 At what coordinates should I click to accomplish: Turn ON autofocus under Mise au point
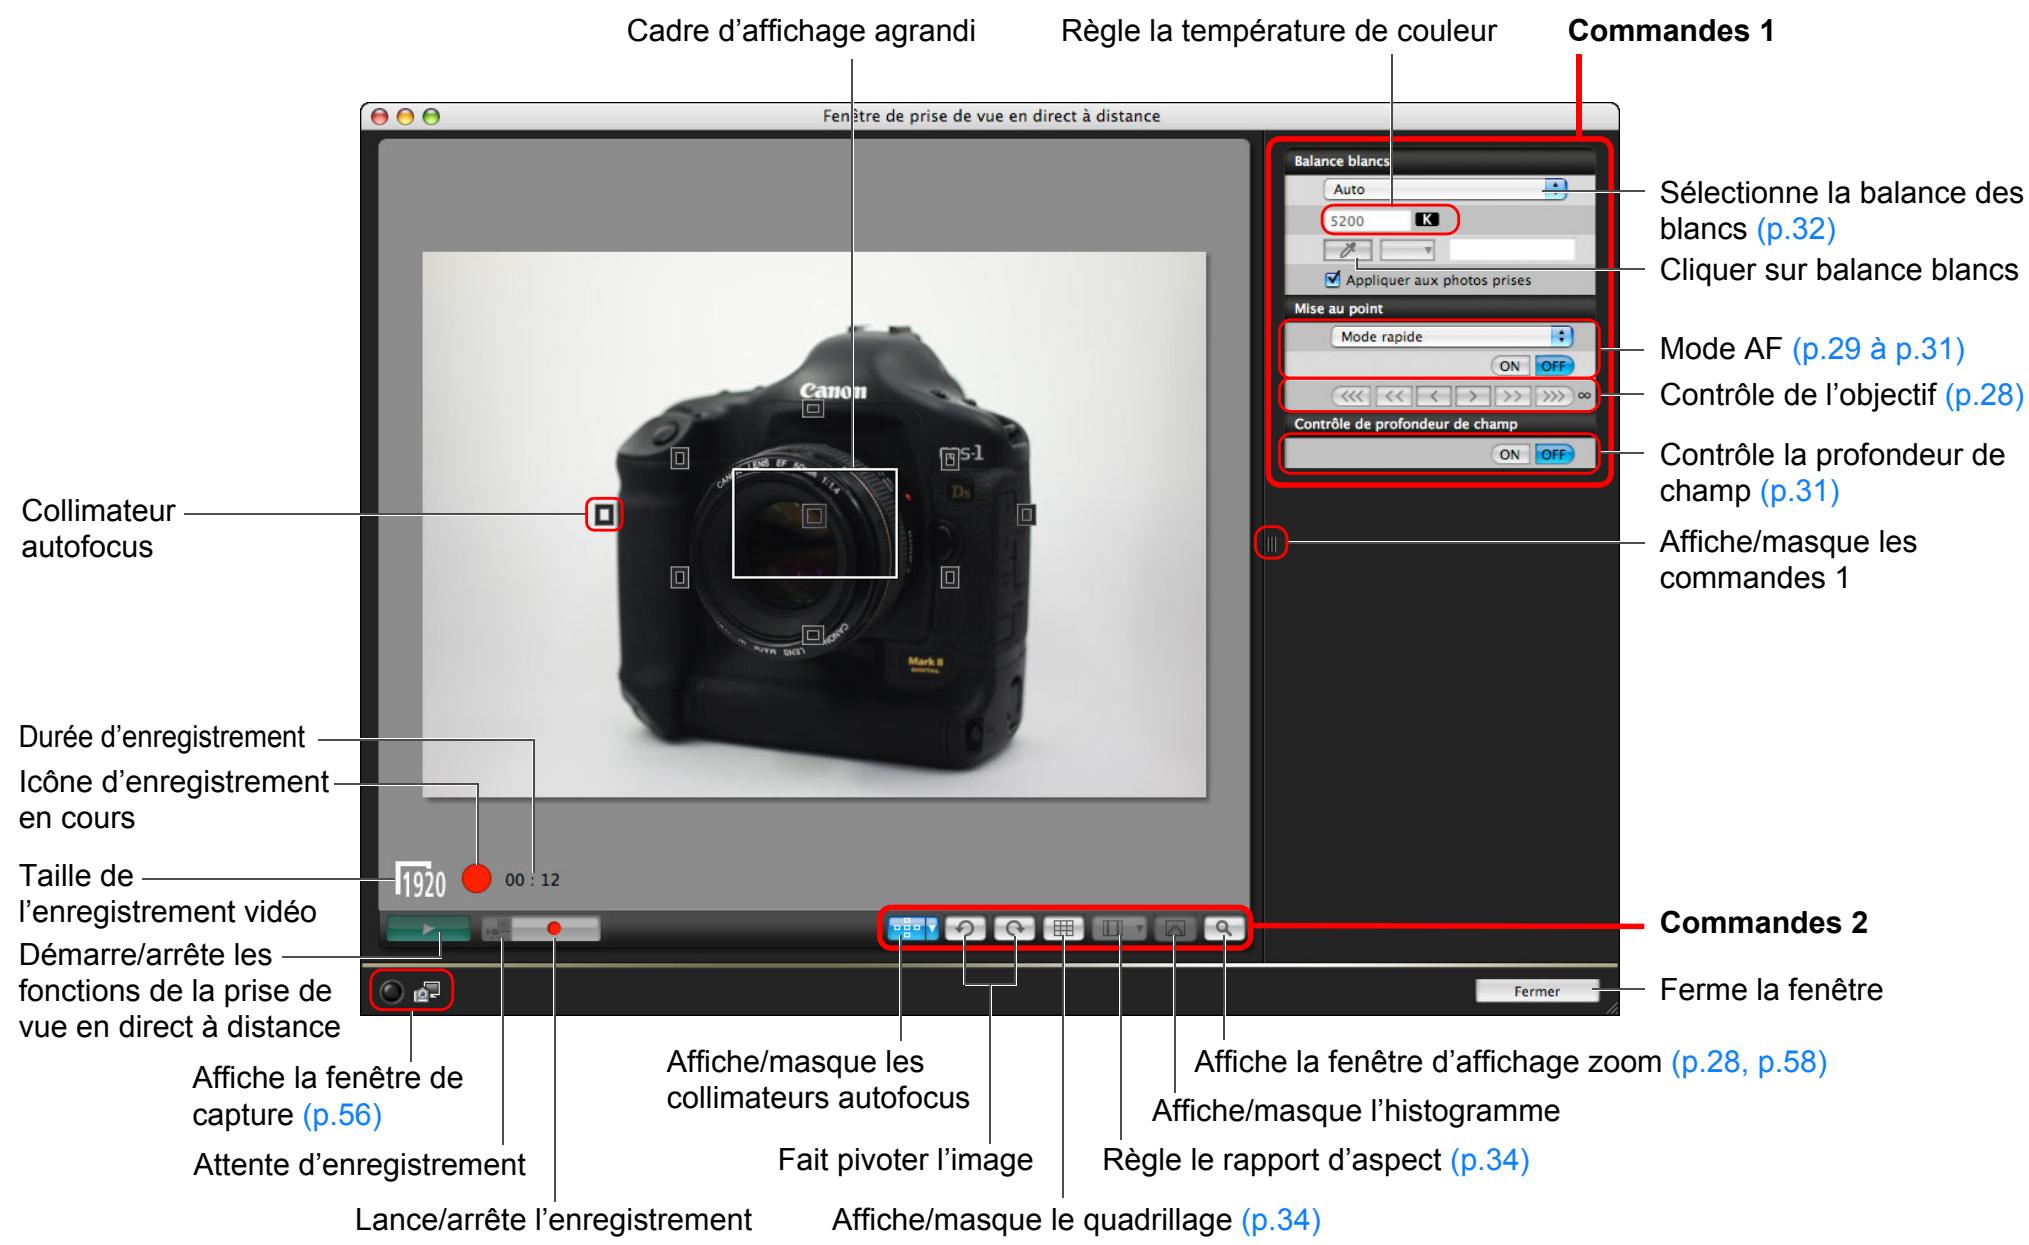(1510, 366)
